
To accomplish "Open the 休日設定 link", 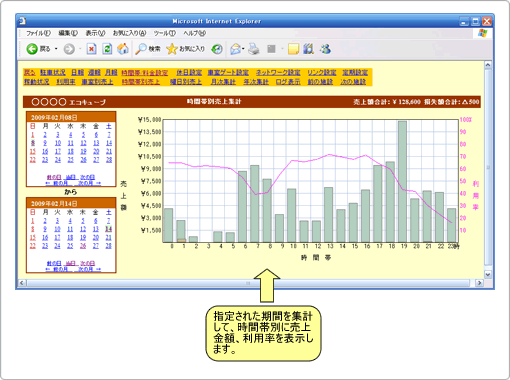I will (189, 72).
